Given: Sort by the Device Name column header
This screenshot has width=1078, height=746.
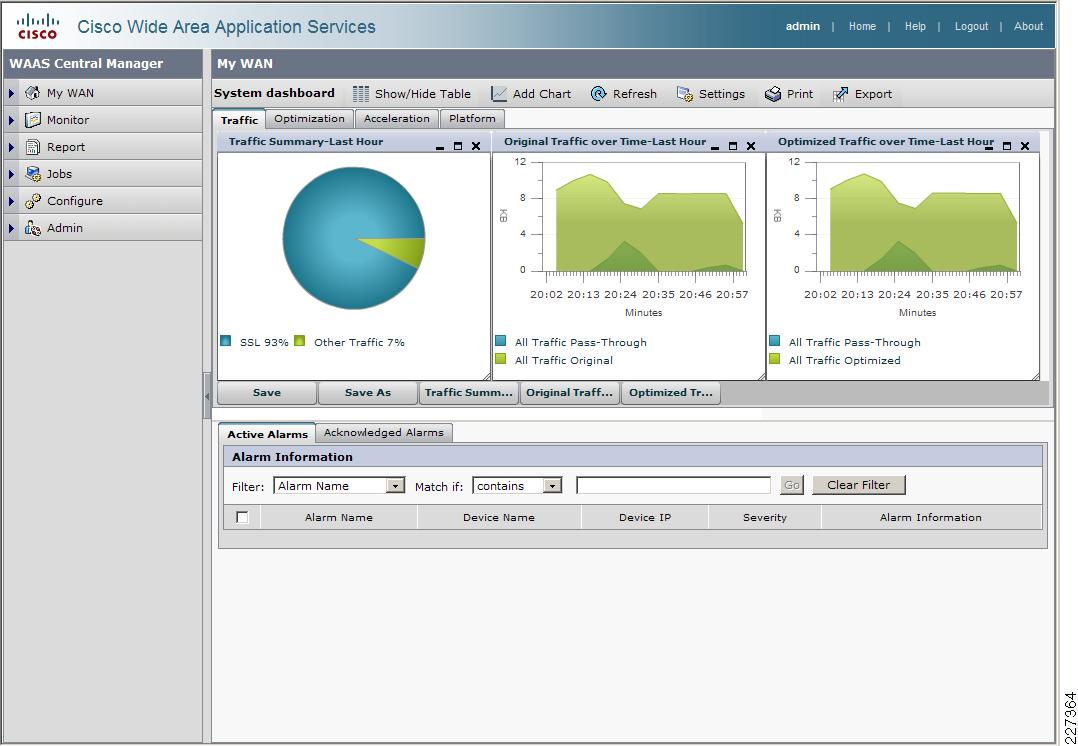Looking at the screenshot, I should pos(498,517).
